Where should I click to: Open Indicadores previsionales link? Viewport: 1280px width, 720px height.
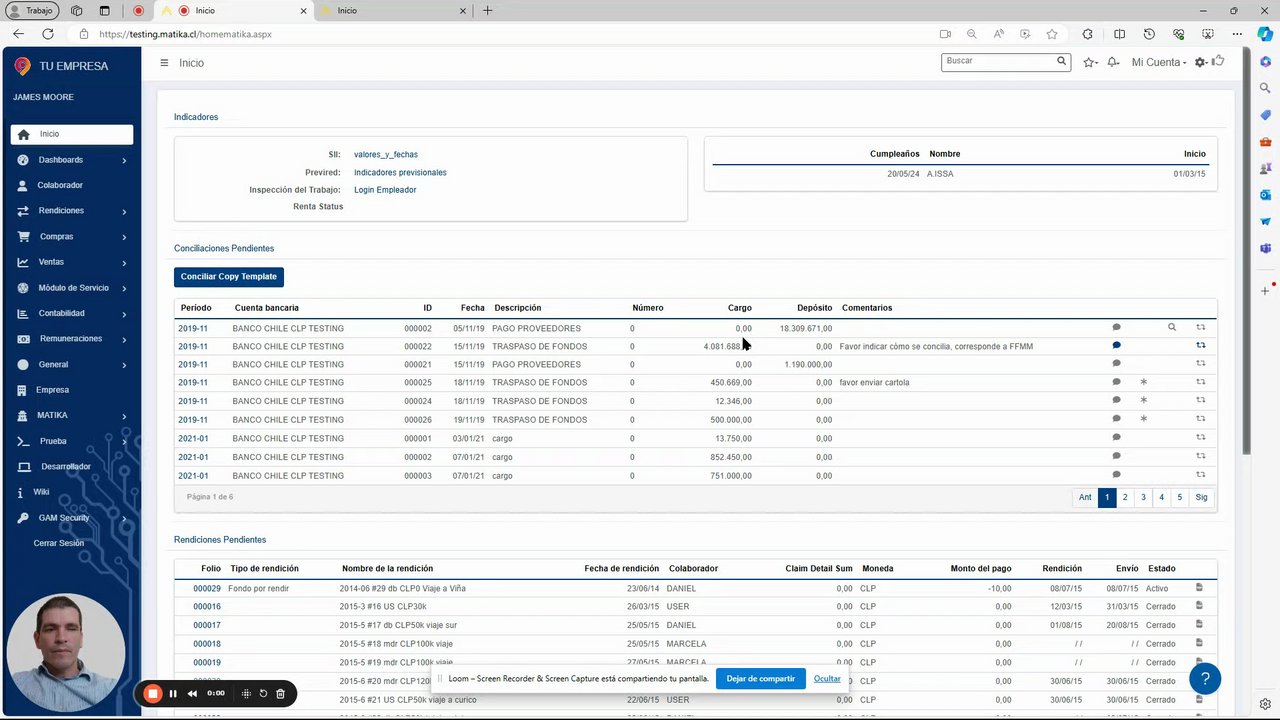pos(400,173)
